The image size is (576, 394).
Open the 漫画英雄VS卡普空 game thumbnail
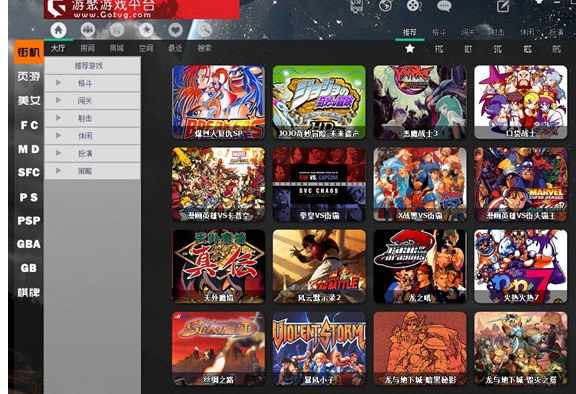(218, 184)
